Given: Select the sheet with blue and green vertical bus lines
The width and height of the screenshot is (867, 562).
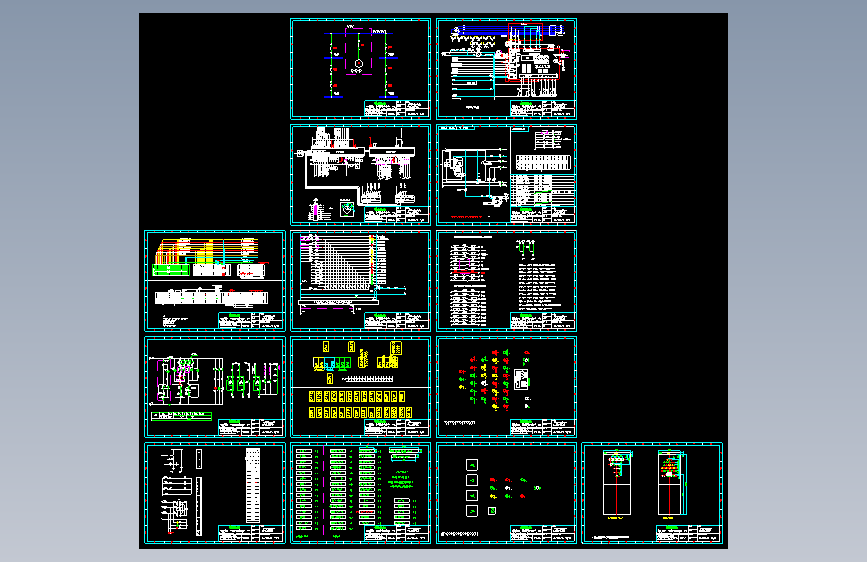Looking at the screenshot, I should point(361,69).
